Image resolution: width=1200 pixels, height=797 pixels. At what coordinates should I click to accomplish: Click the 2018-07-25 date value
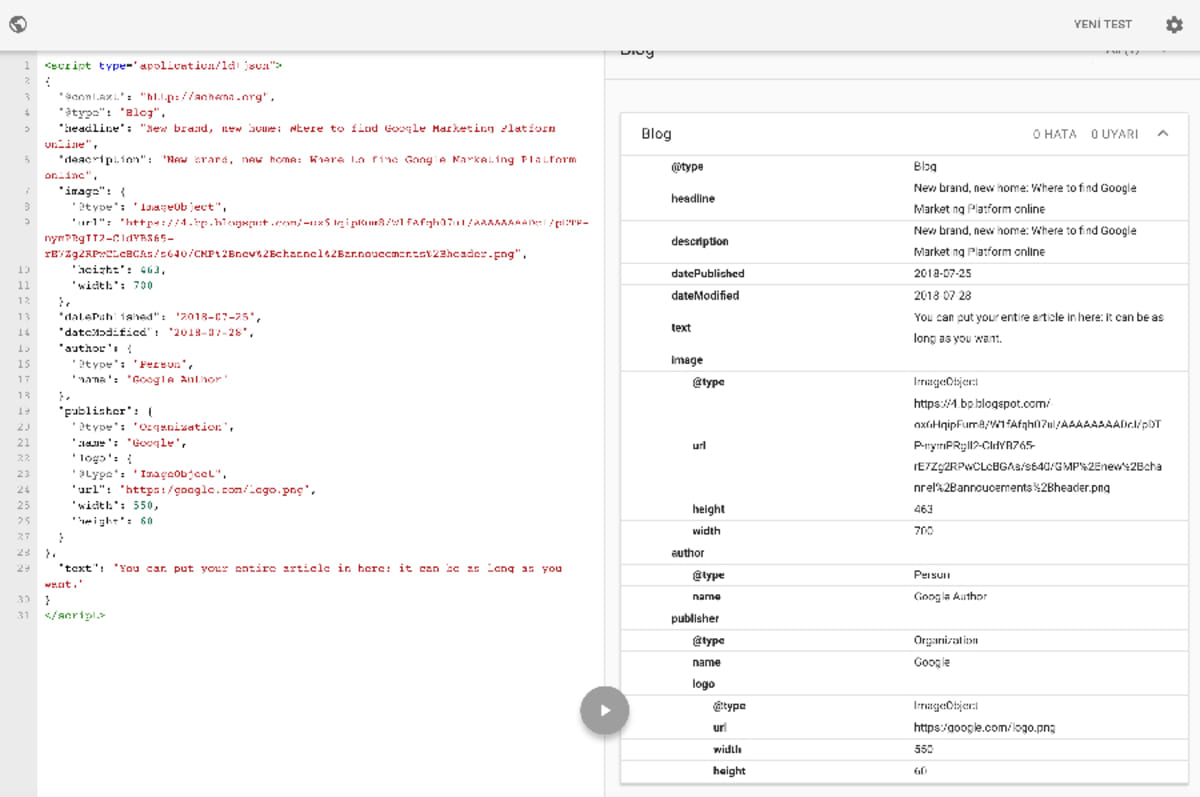(x=942, y=273)
